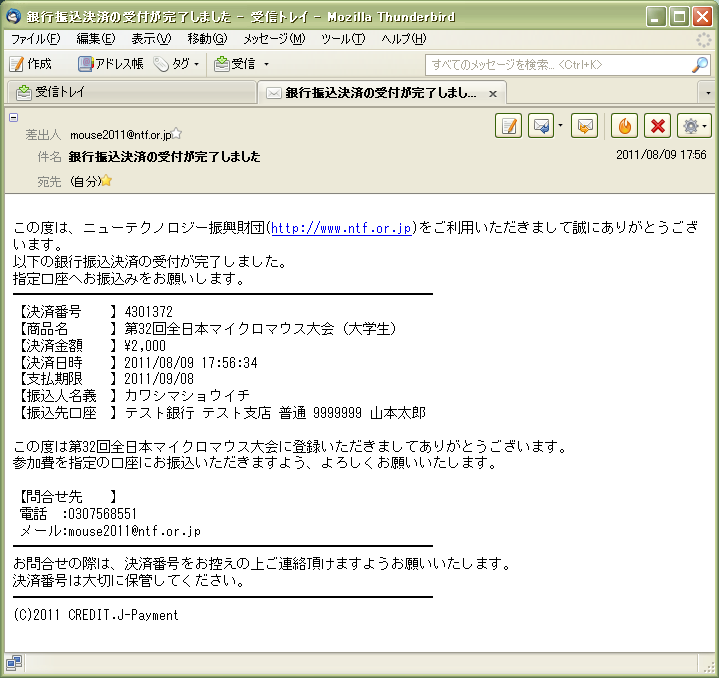
Task: Mark message as junk flame icon
Action: [x=624, y=126]
